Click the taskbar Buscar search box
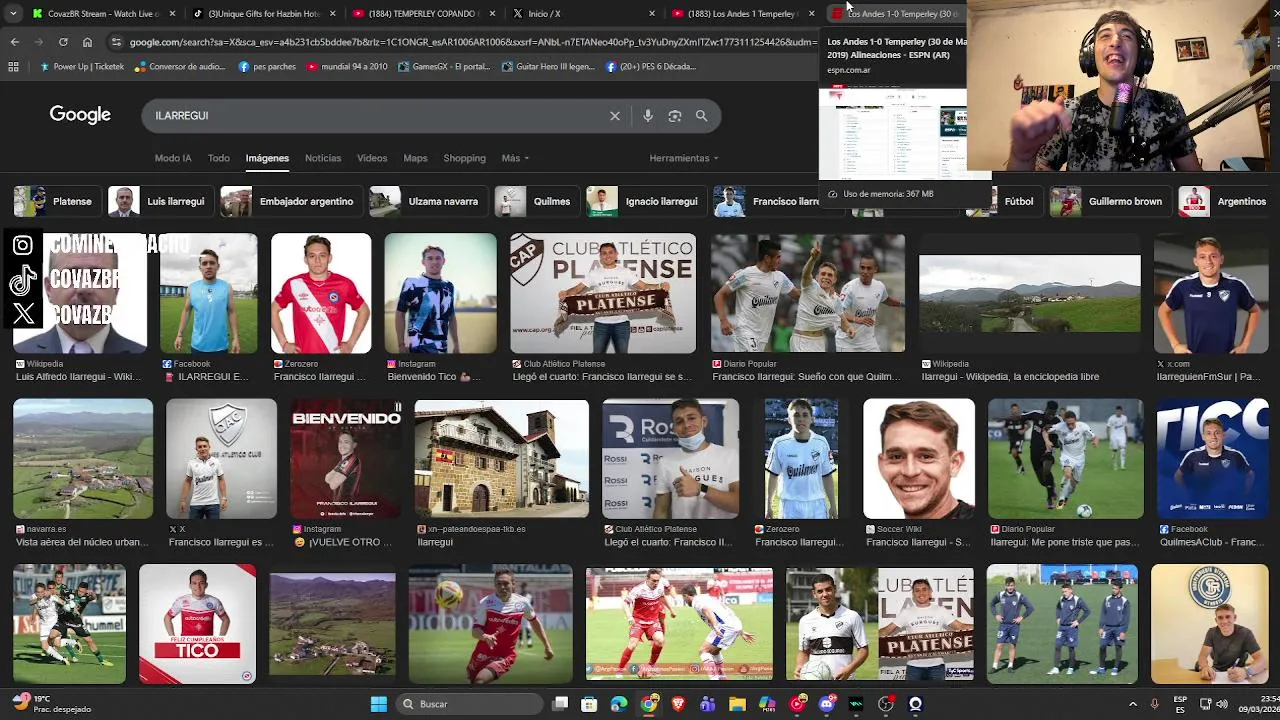Viewport: 1280px width, 720px height. (470, 704)
